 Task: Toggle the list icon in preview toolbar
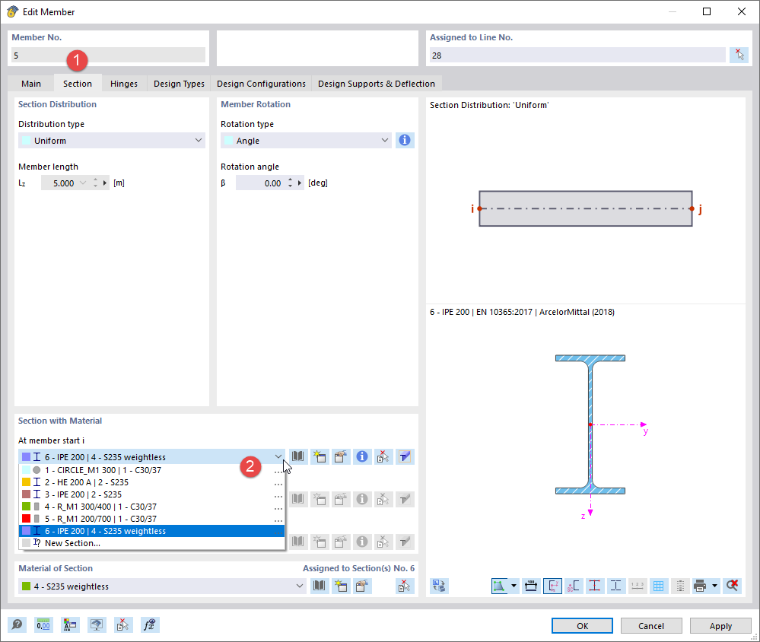pos(680,586)
